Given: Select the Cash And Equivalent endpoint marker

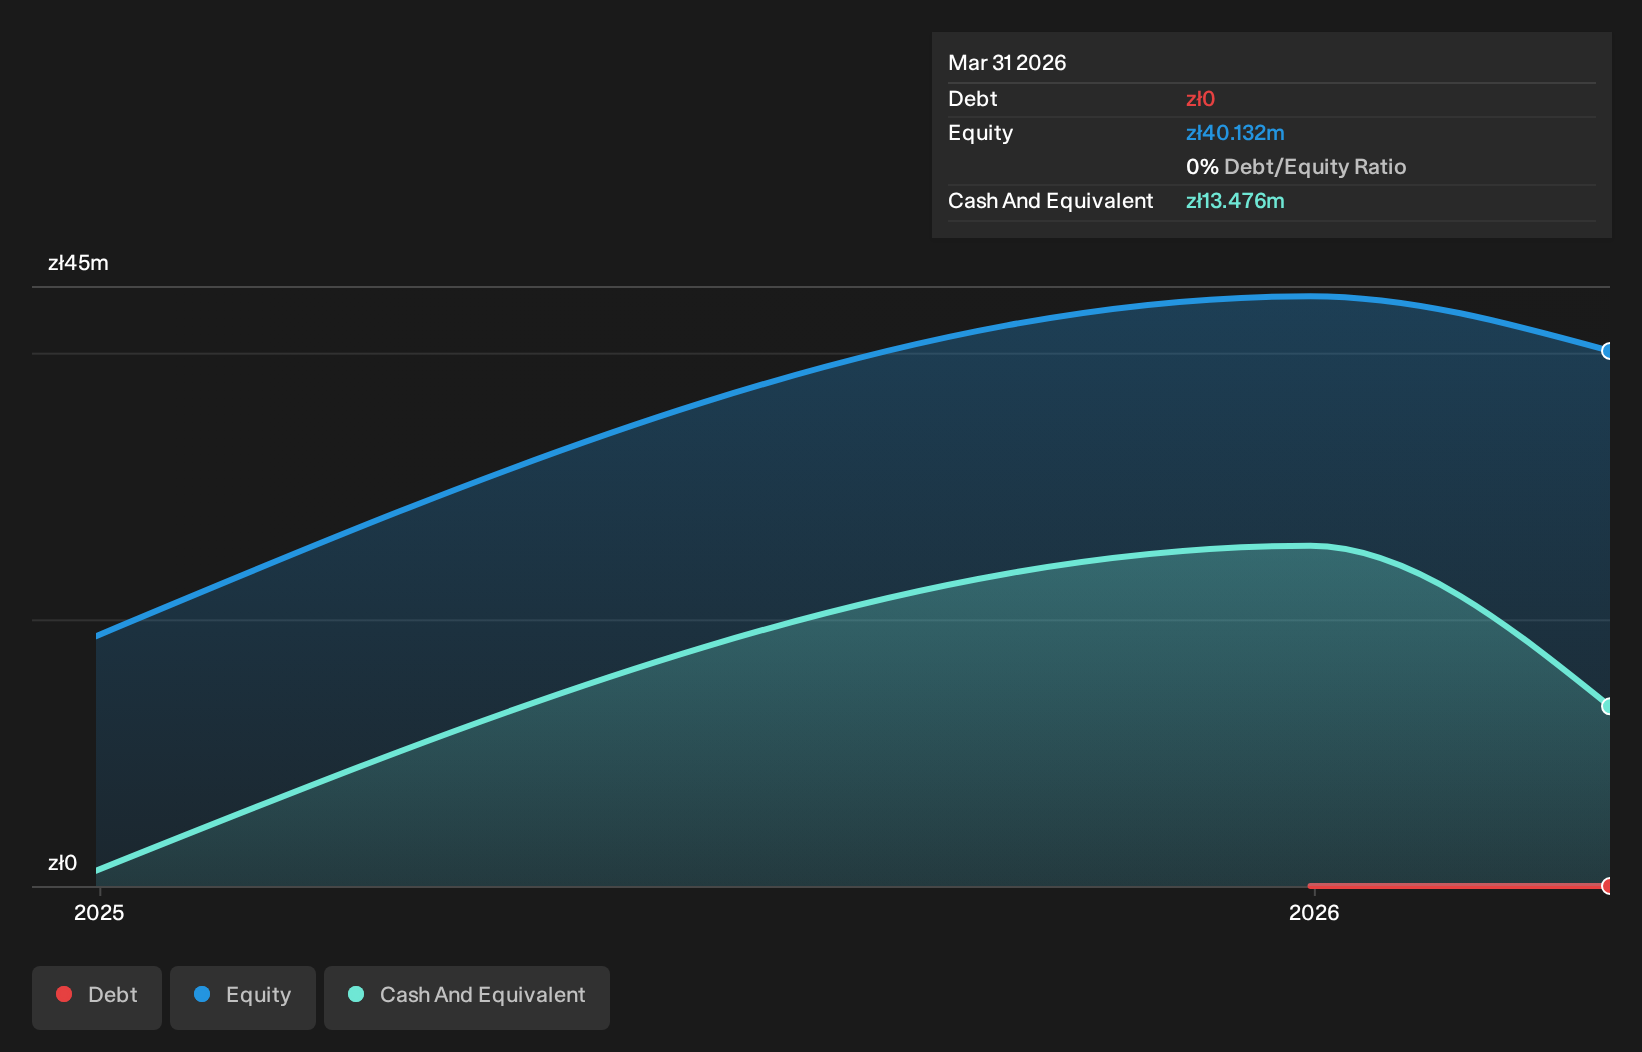Looking at the screenshot, I should [1607, 706].
